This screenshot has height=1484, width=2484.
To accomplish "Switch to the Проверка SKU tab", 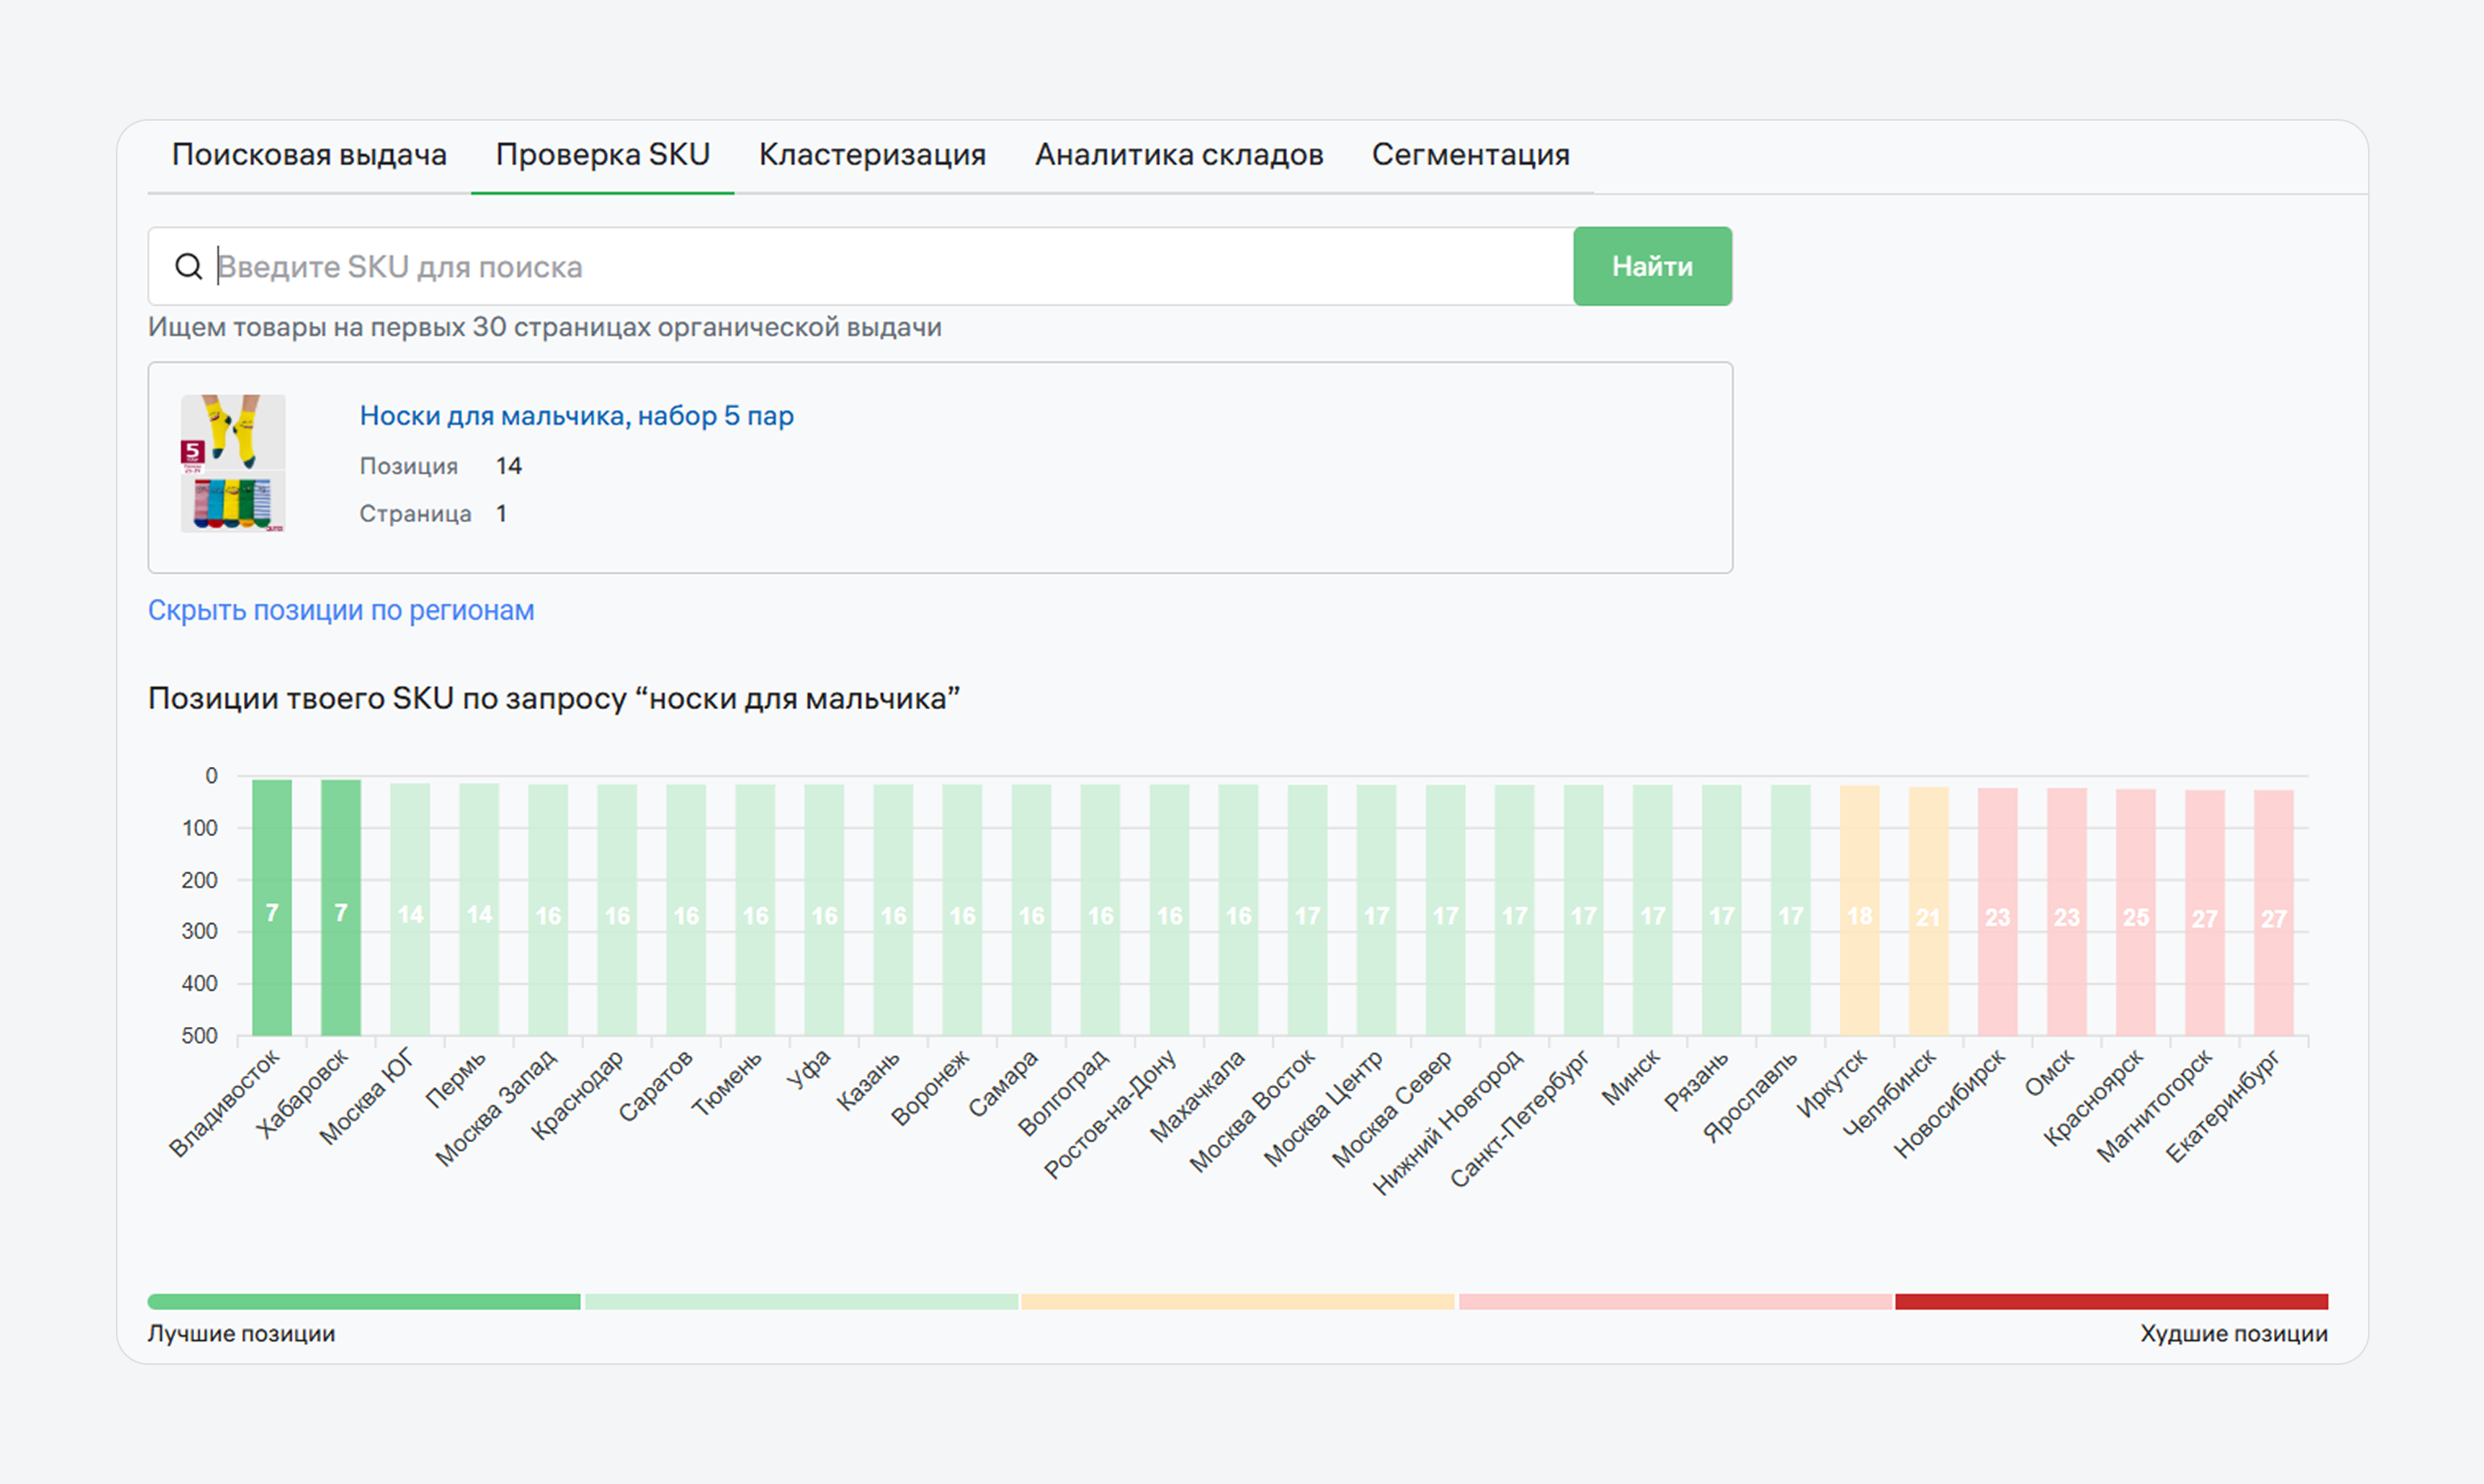I will pos(602,155).
